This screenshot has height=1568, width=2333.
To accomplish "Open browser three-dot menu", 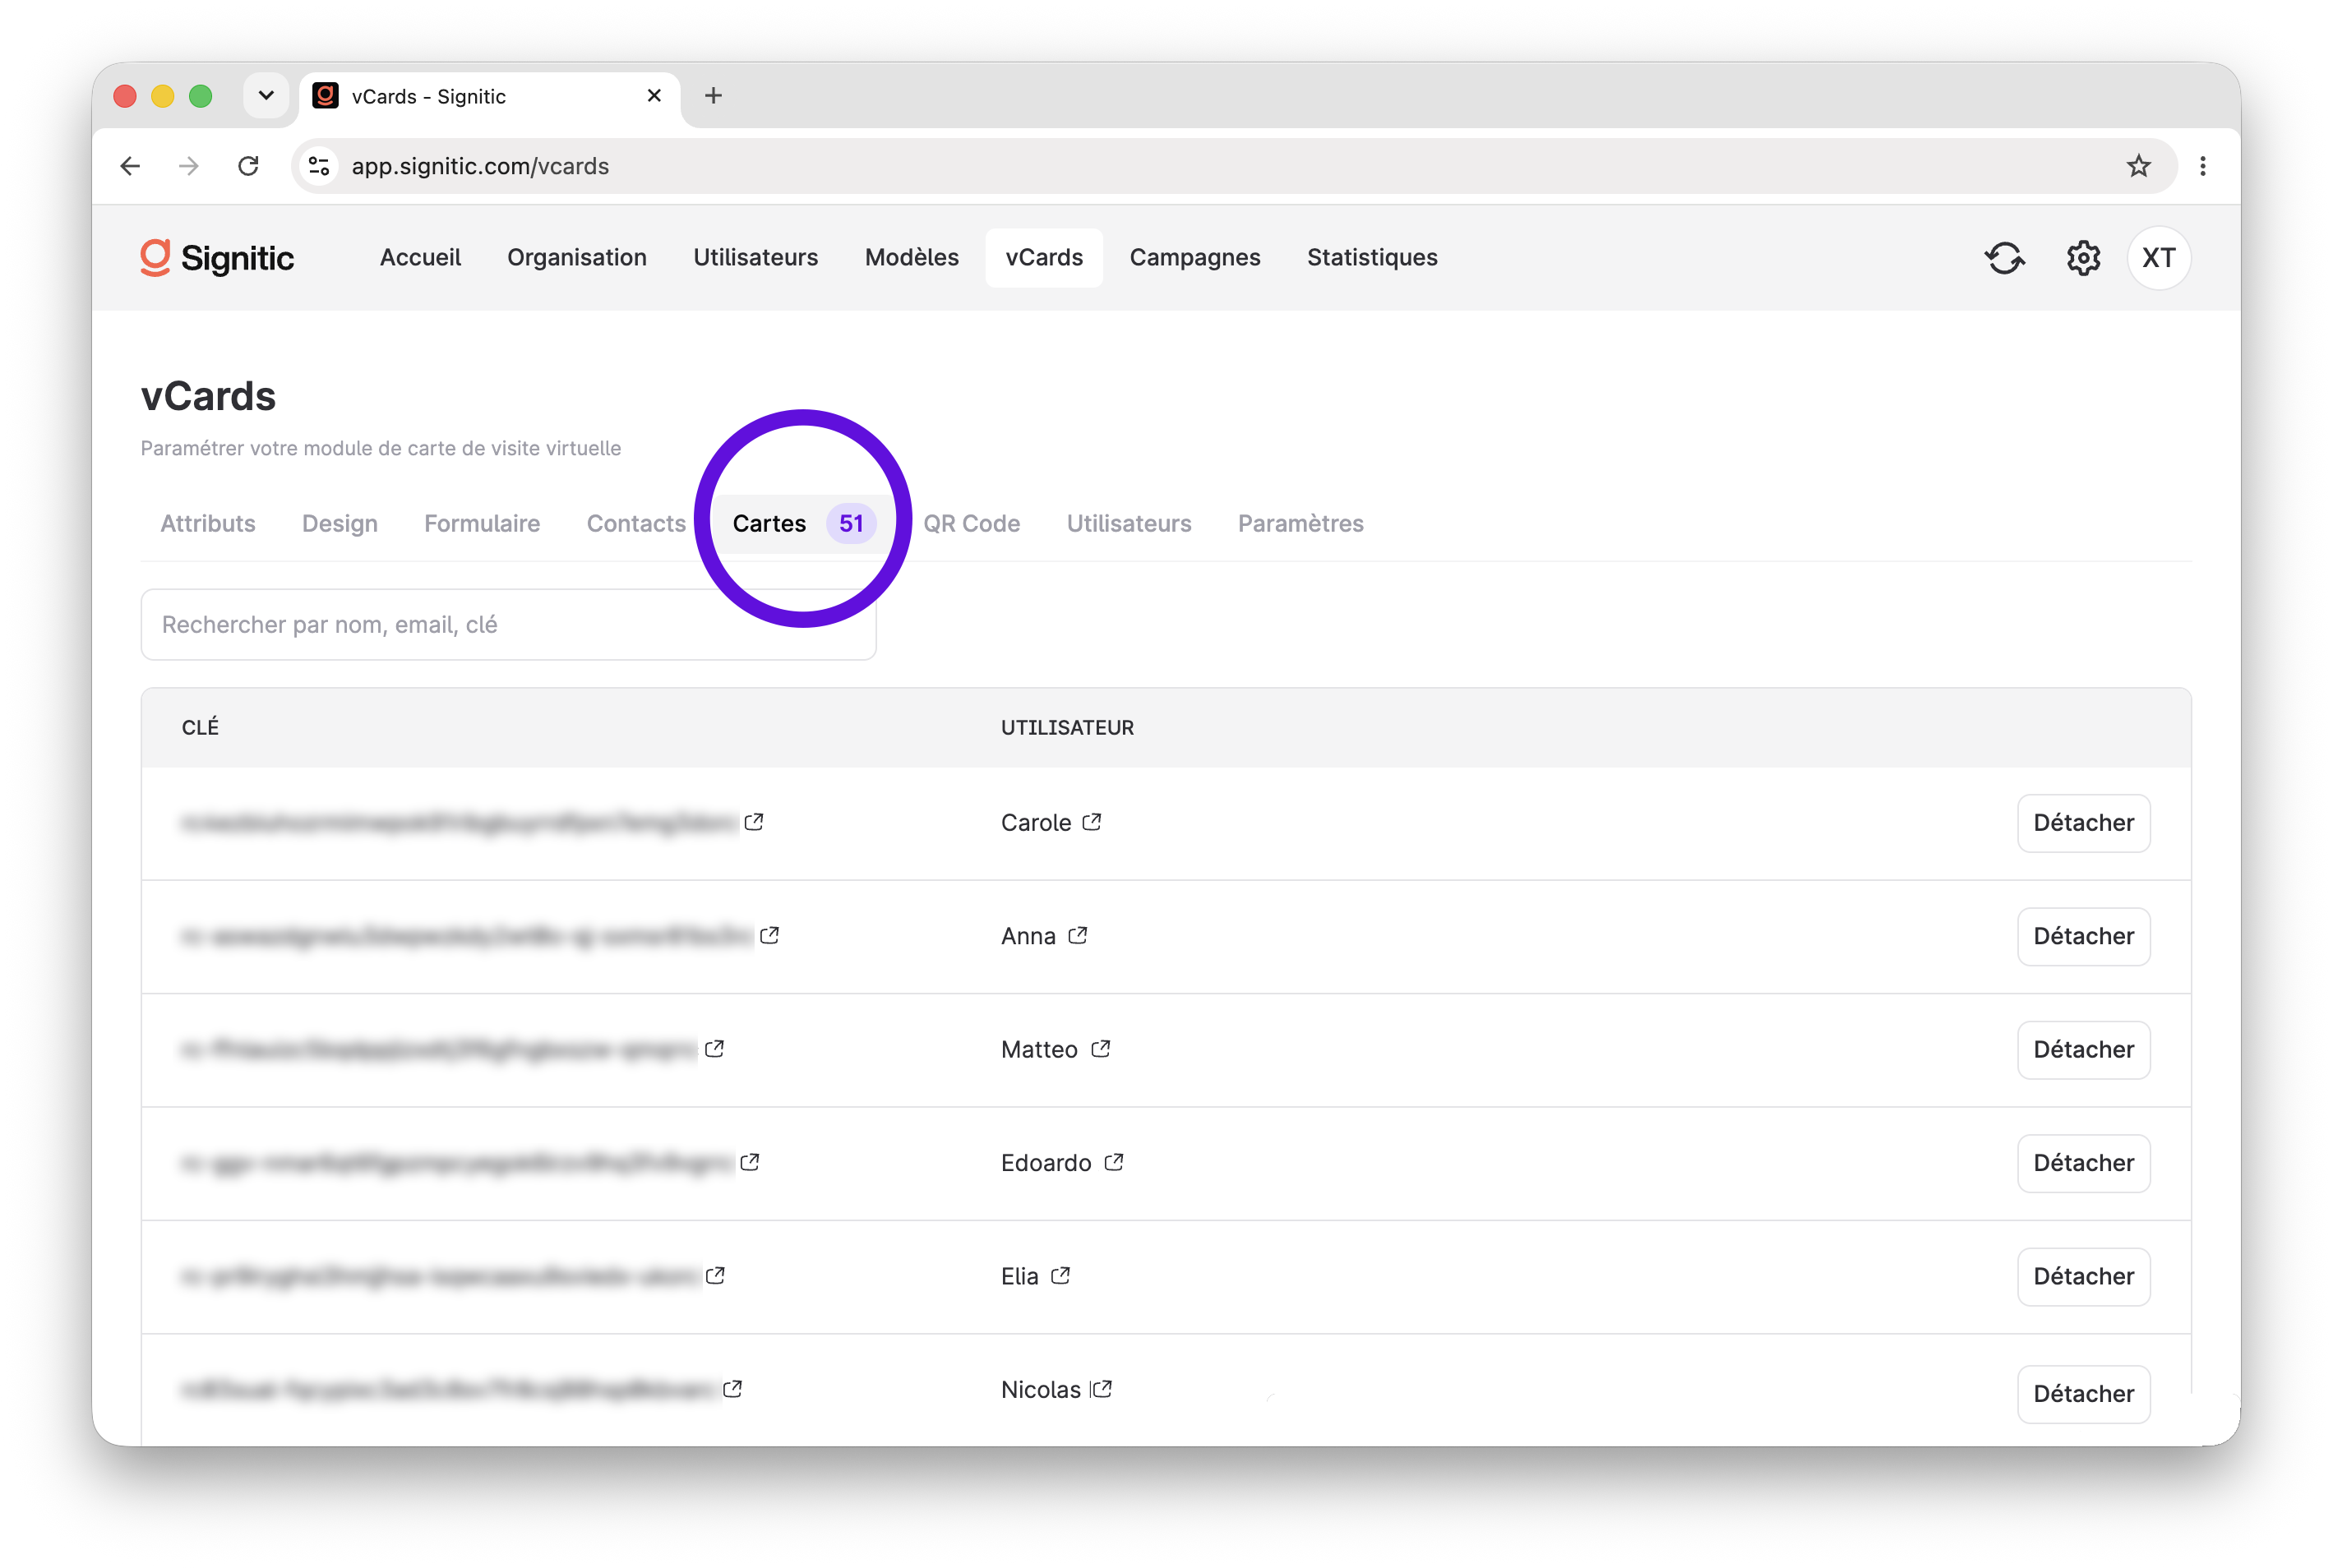I will click(x=2202, y=166).
